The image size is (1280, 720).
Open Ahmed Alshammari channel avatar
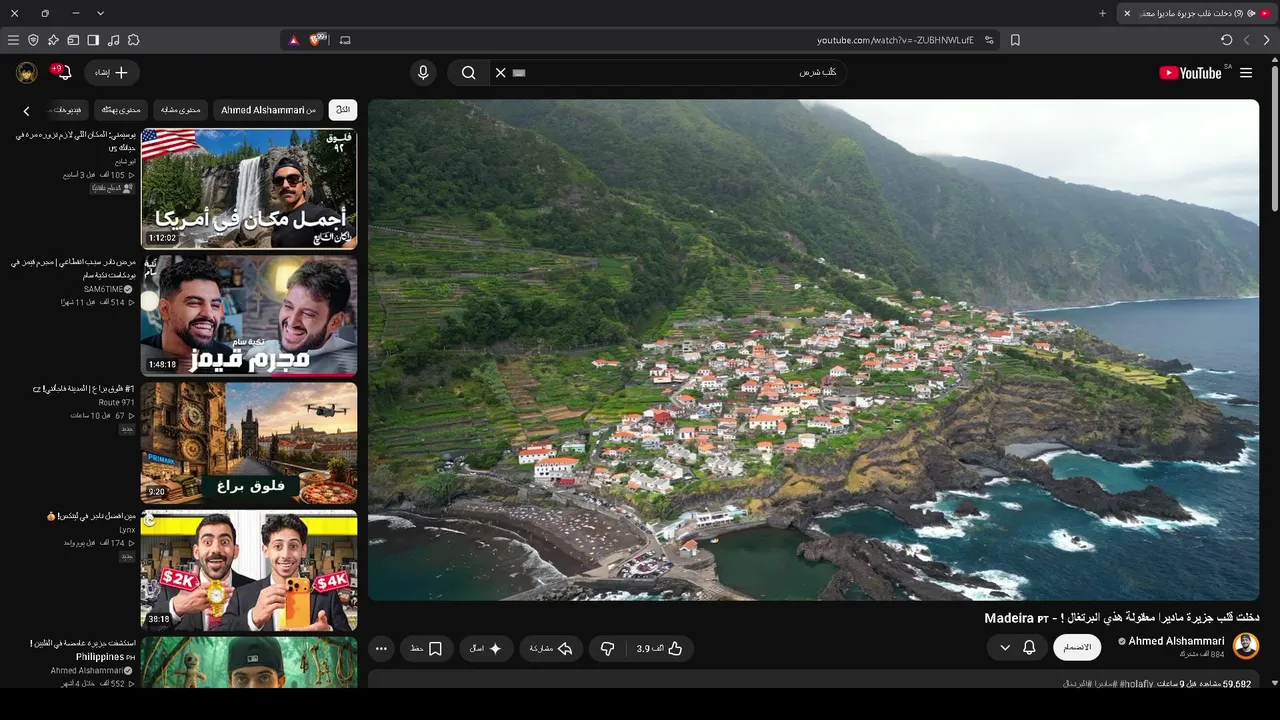click(x=1246, y=646)
